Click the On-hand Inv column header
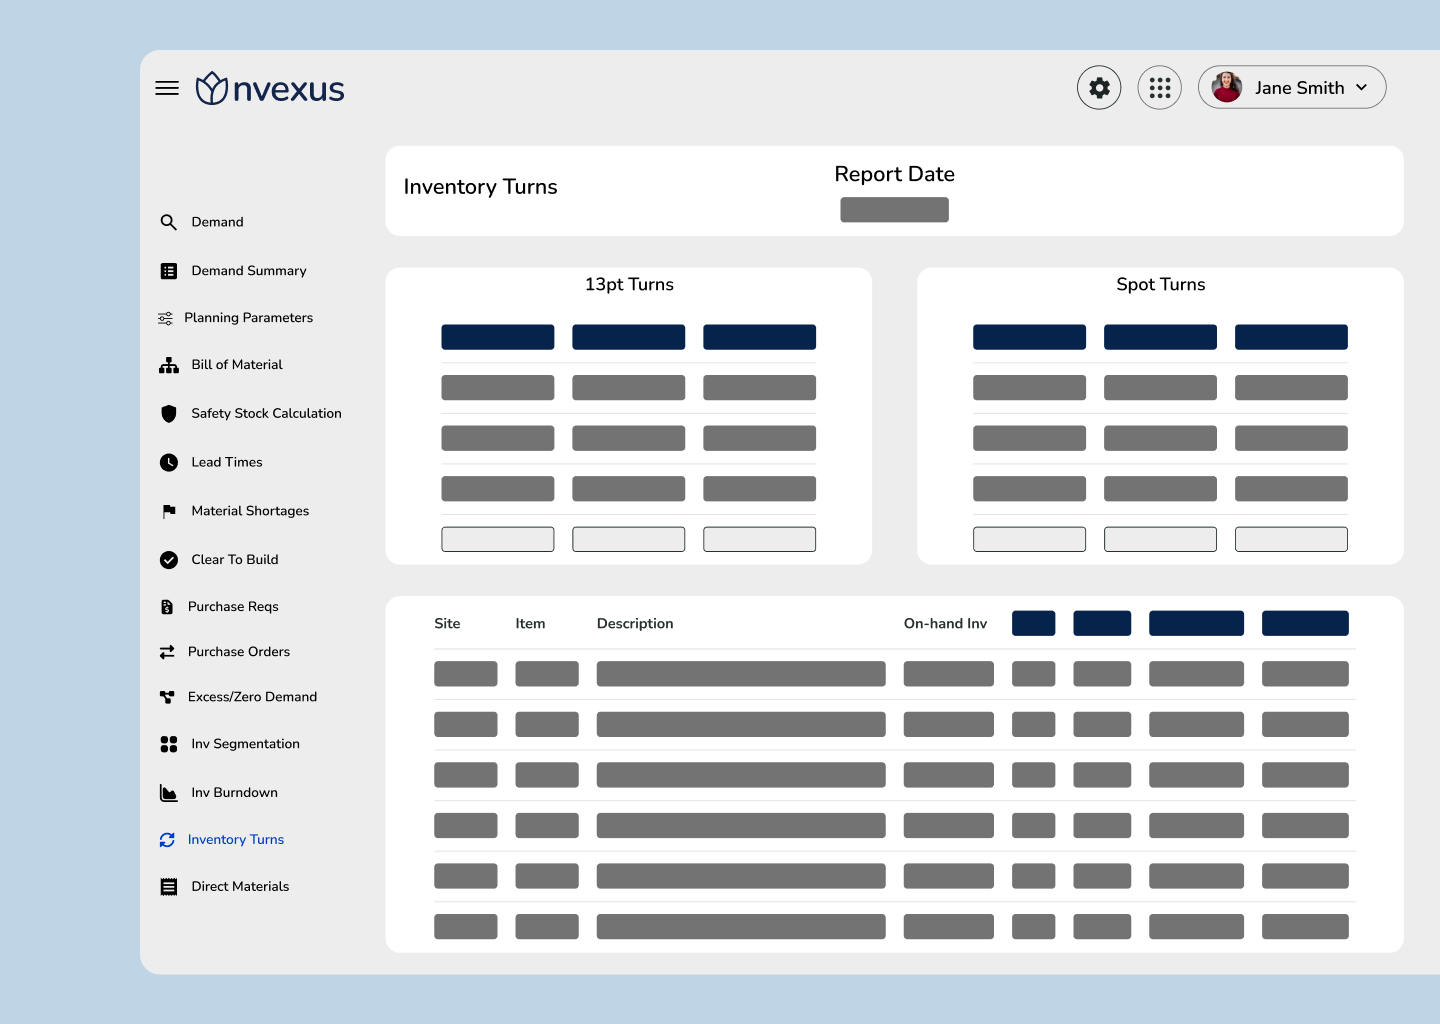1440x1024 pixels. [945, 624]
